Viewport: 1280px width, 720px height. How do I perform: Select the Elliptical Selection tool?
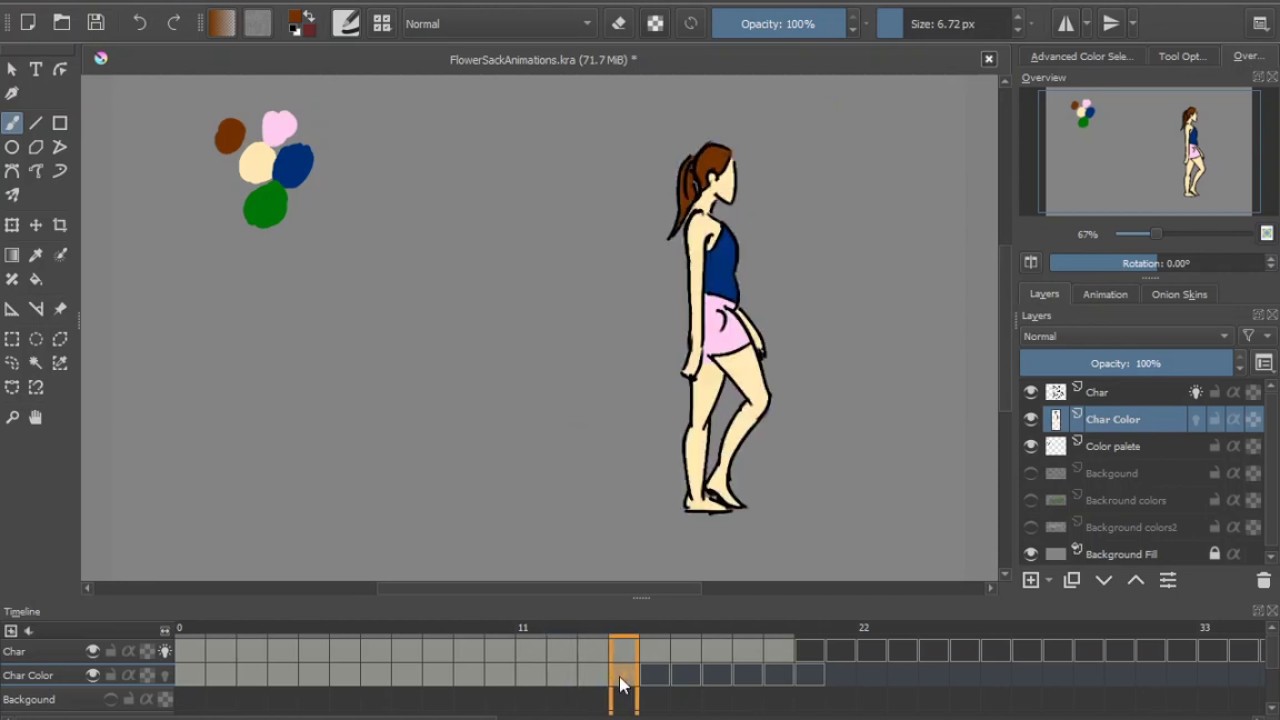36,339
